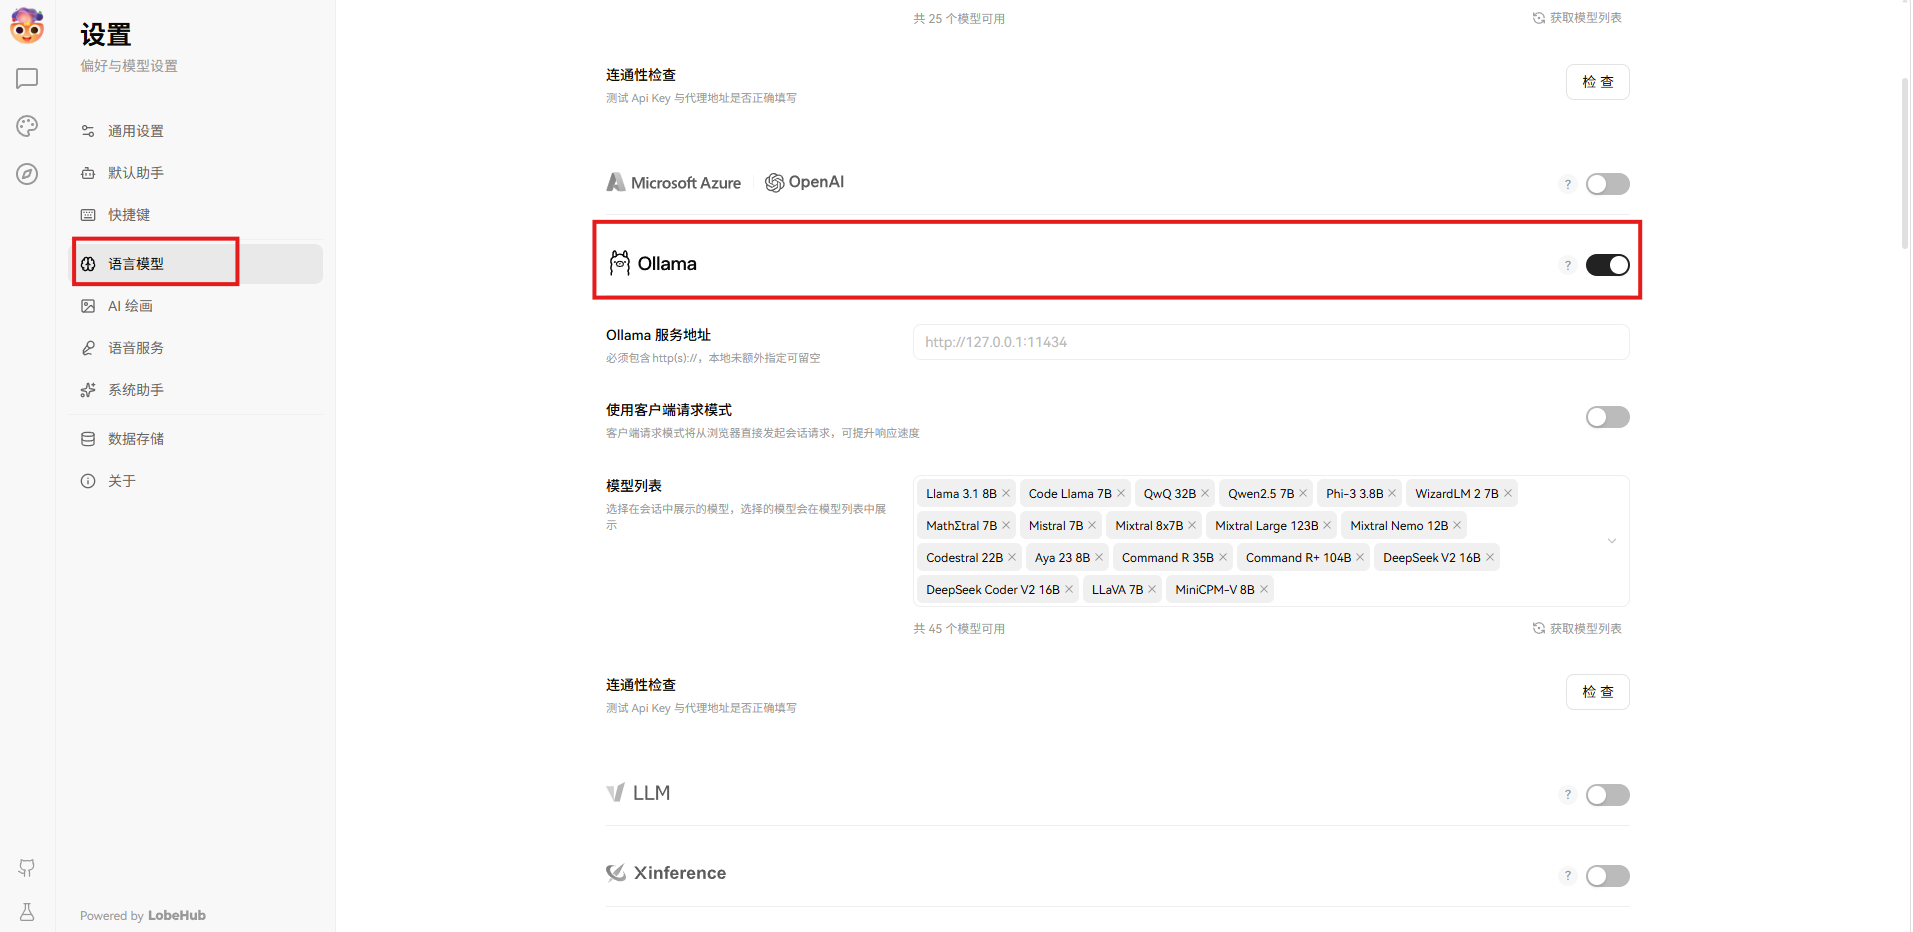Open the chat conversation icon in sidebar
Viewport: 1913px width, 932px height.
[x=27, y=78]
